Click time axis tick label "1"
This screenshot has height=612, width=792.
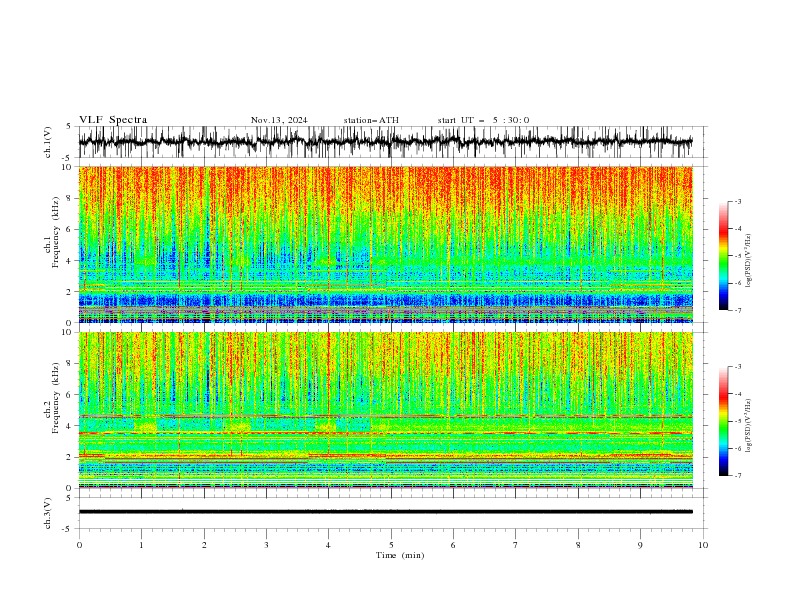pyautogui.click(x=141, y=545)
